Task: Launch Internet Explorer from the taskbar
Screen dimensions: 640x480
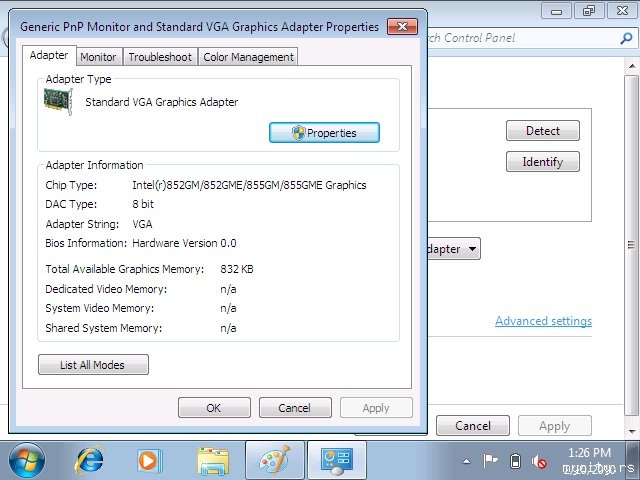Action: click(89, 461)
